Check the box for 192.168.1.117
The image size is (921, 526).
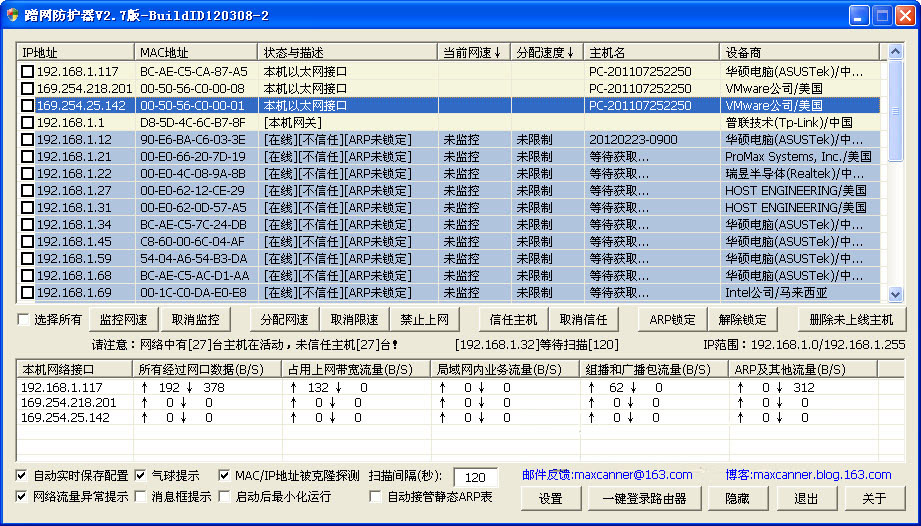[x=28, y=72]
